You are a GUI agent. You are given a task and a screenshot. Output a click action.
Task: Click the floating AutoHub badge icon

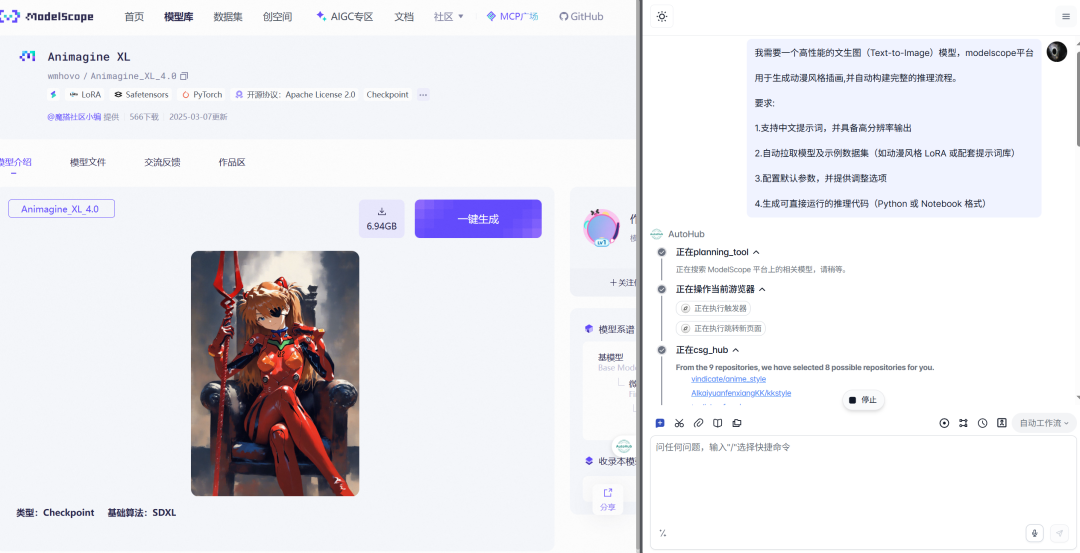click(x=623, y=446)
